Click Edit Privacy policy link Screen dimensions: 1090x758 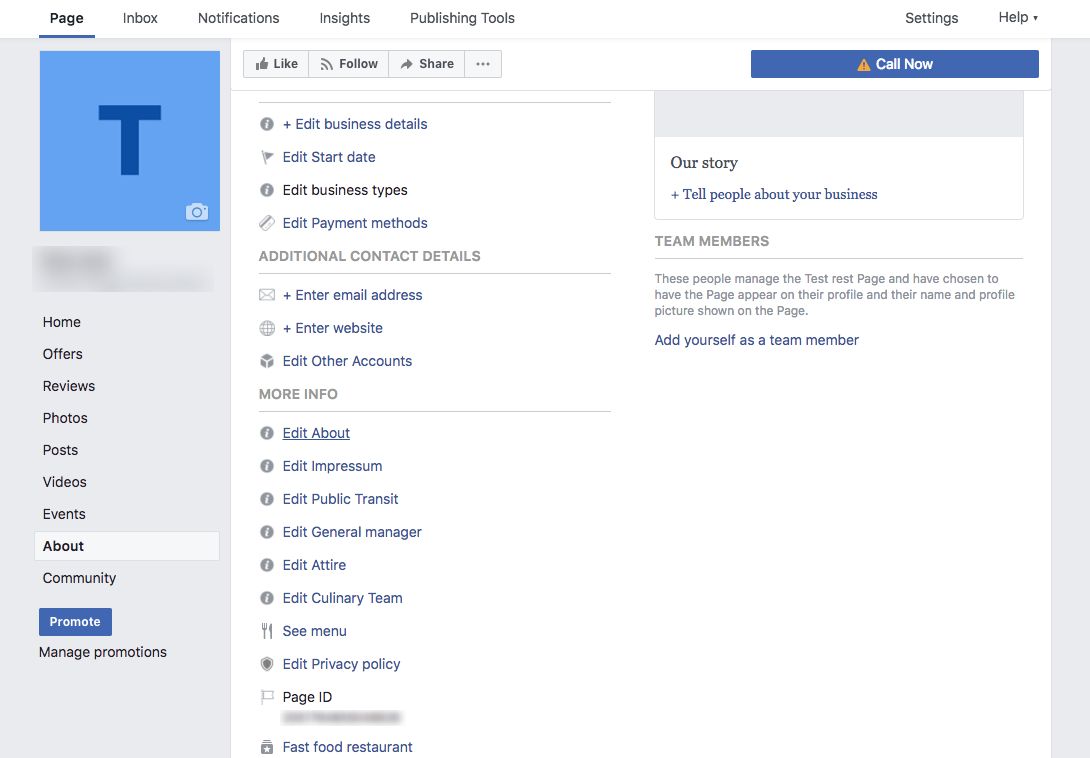[x=341, y=664]
